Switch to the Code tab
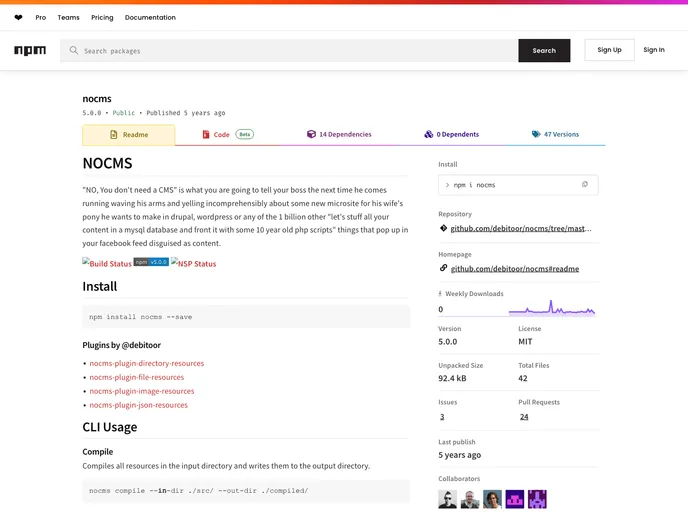Image resolution: width=688 pixels, height=512 pixels. [x=228, y=134]
